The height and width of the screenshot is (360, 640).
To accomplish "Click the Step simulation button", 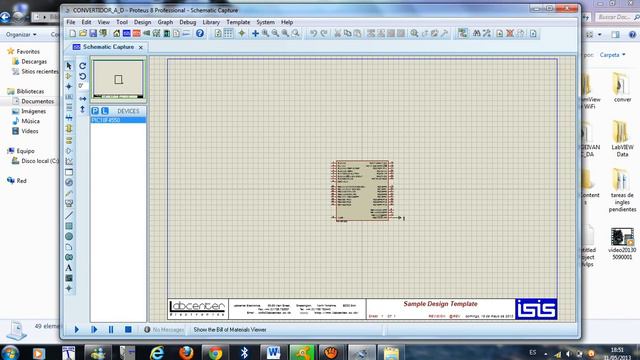I will click(x=94, y=329).
